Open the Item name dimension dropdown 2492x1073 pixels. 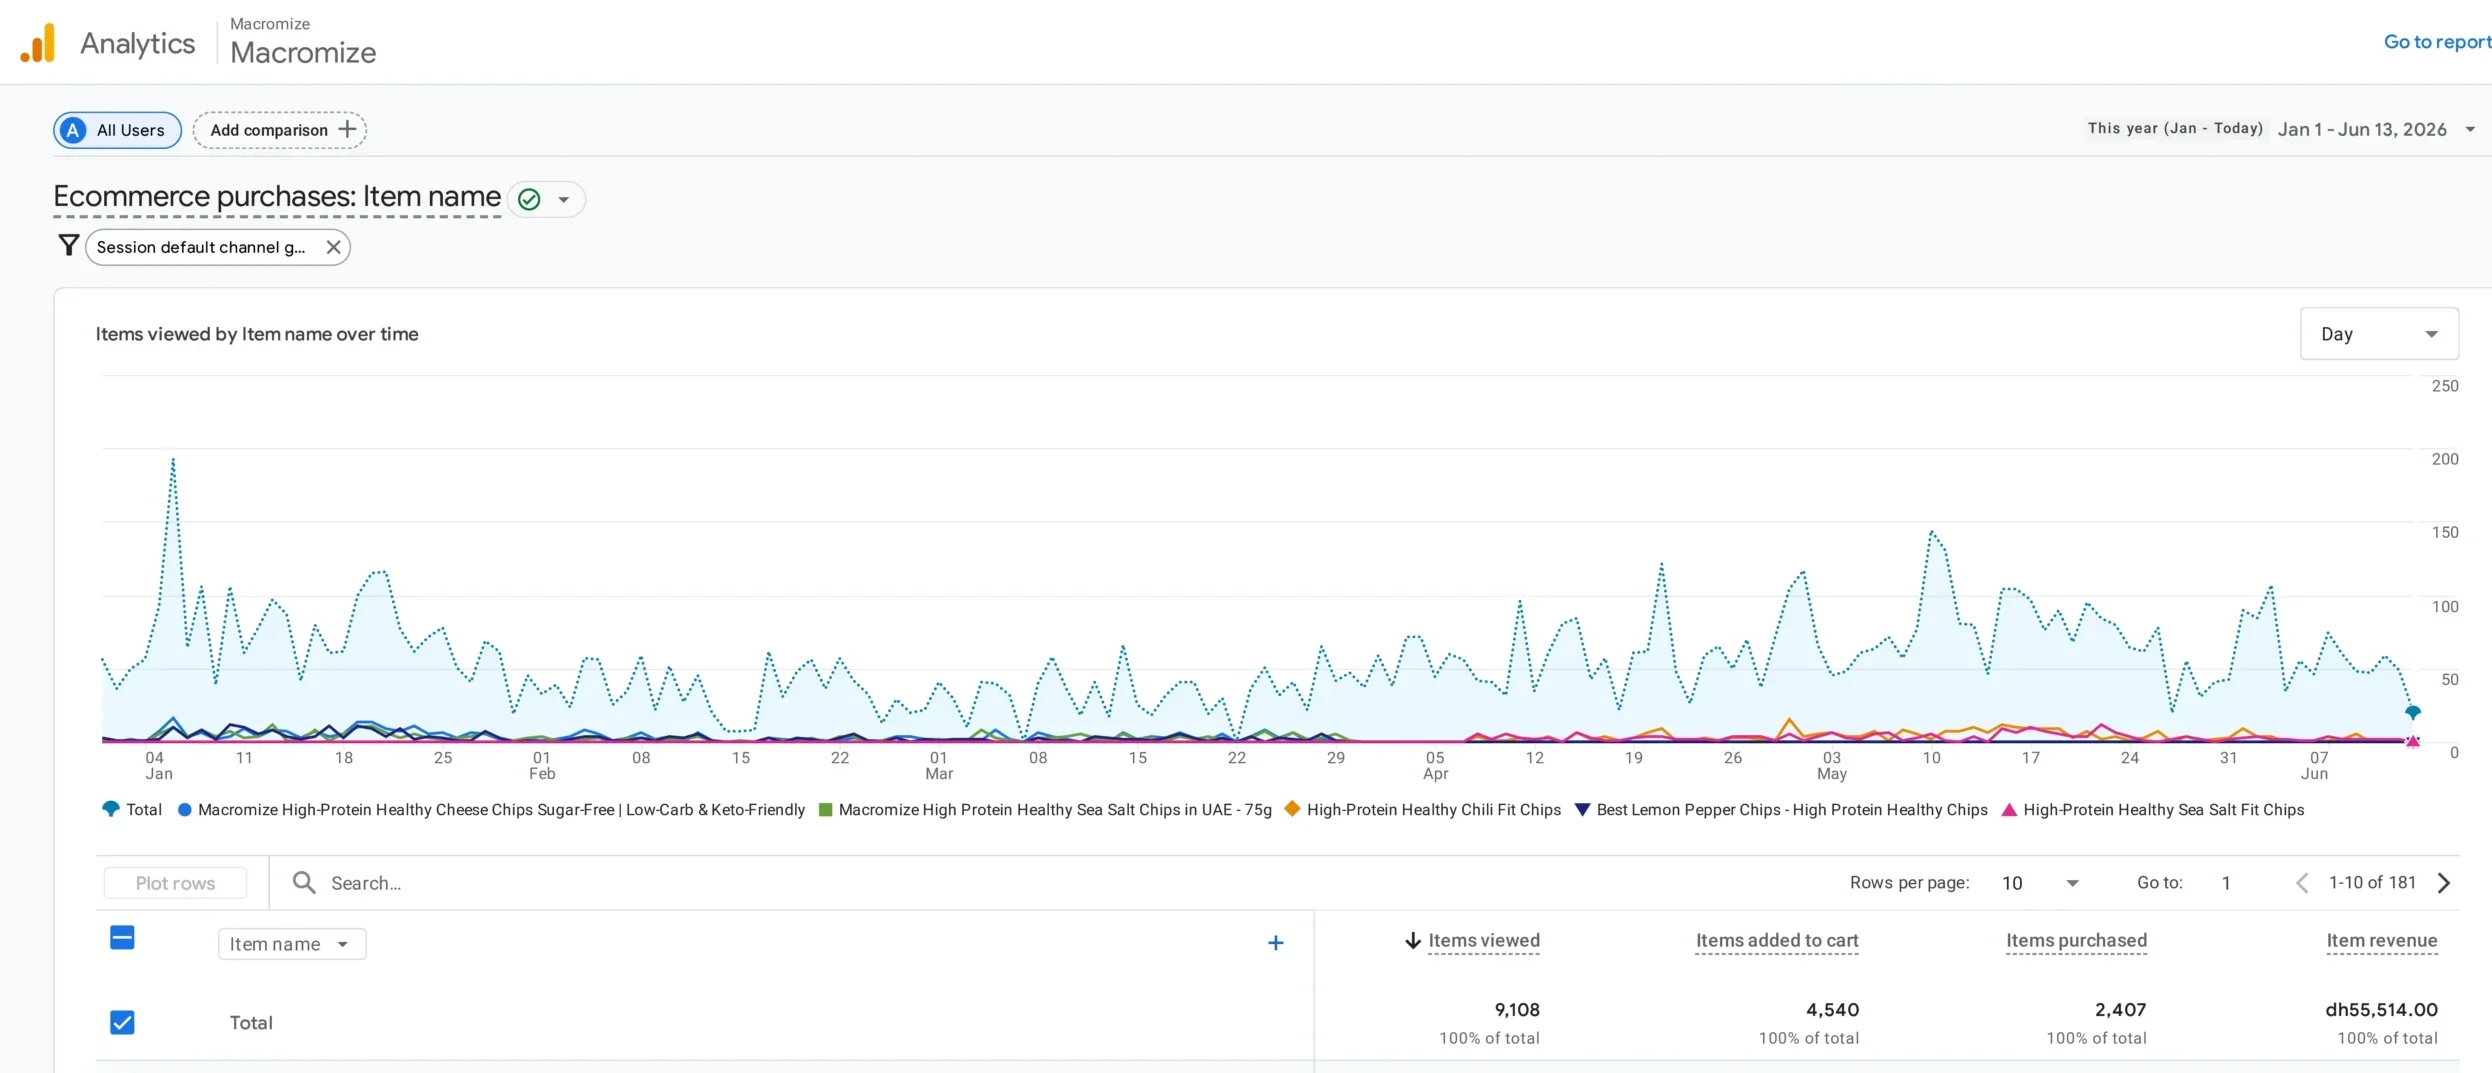[x=292, y=944]
